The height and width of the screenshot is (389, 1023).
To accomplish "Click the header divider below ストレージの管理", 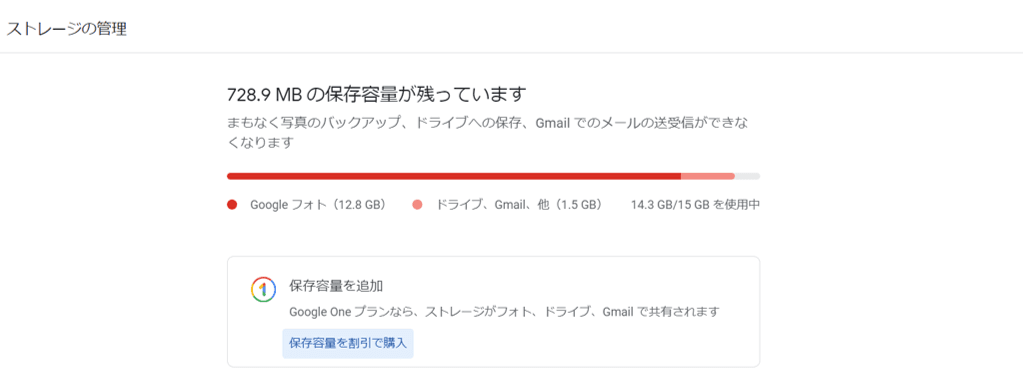I will point(512,53).
